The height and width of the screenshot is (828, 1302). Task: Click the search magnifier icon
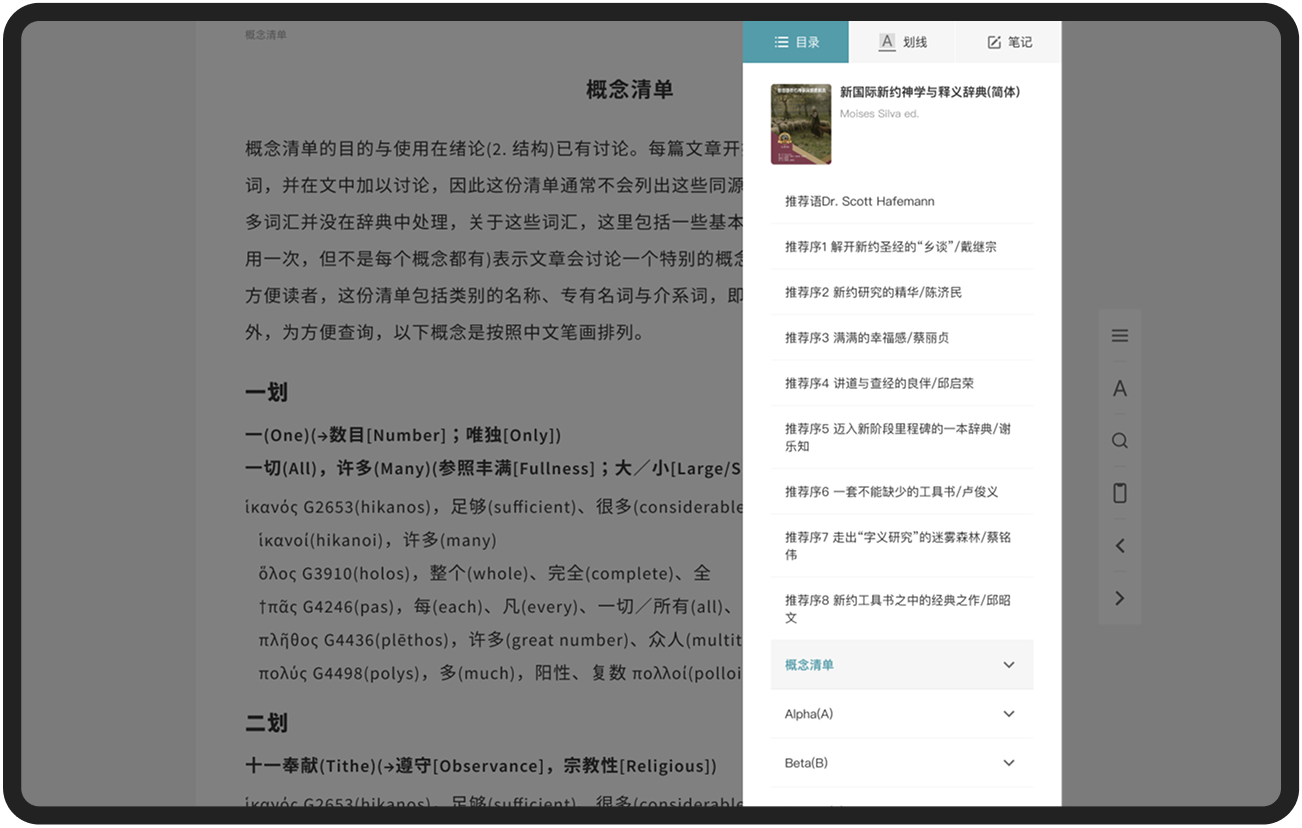[x=1119, y=441]
